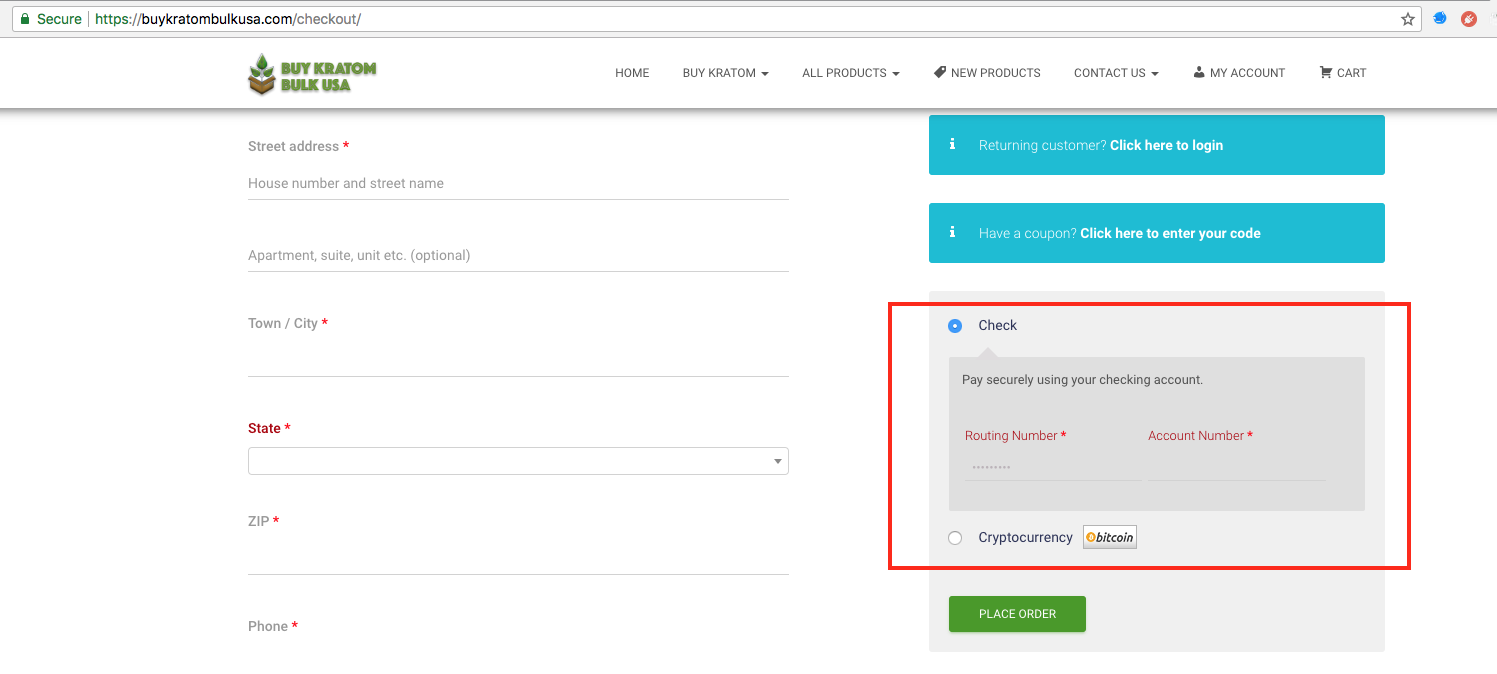Click the info icon beside Have a coupon
The image size is (1497, 674).
coord(953,233)
